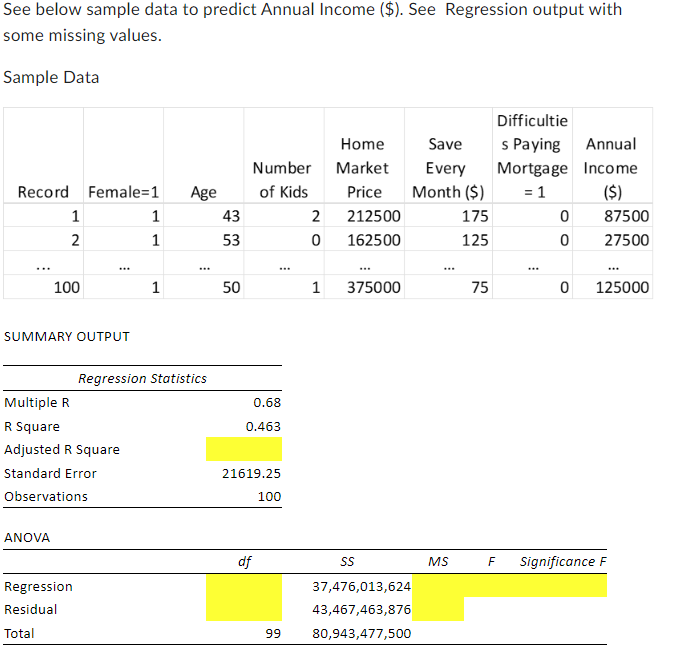Click Total SS value 80,943,477,500
Screen dimensions: 698x654
tap(361, 634)
